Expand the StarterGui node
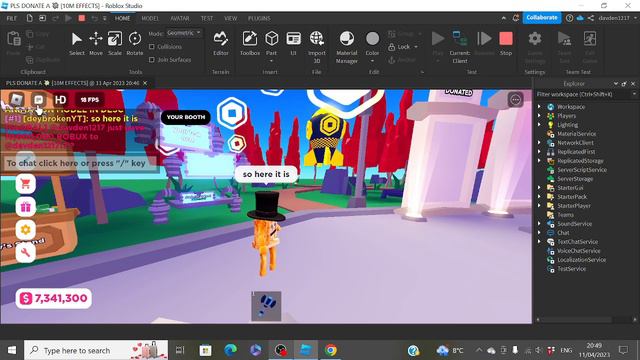 (539, 188)
